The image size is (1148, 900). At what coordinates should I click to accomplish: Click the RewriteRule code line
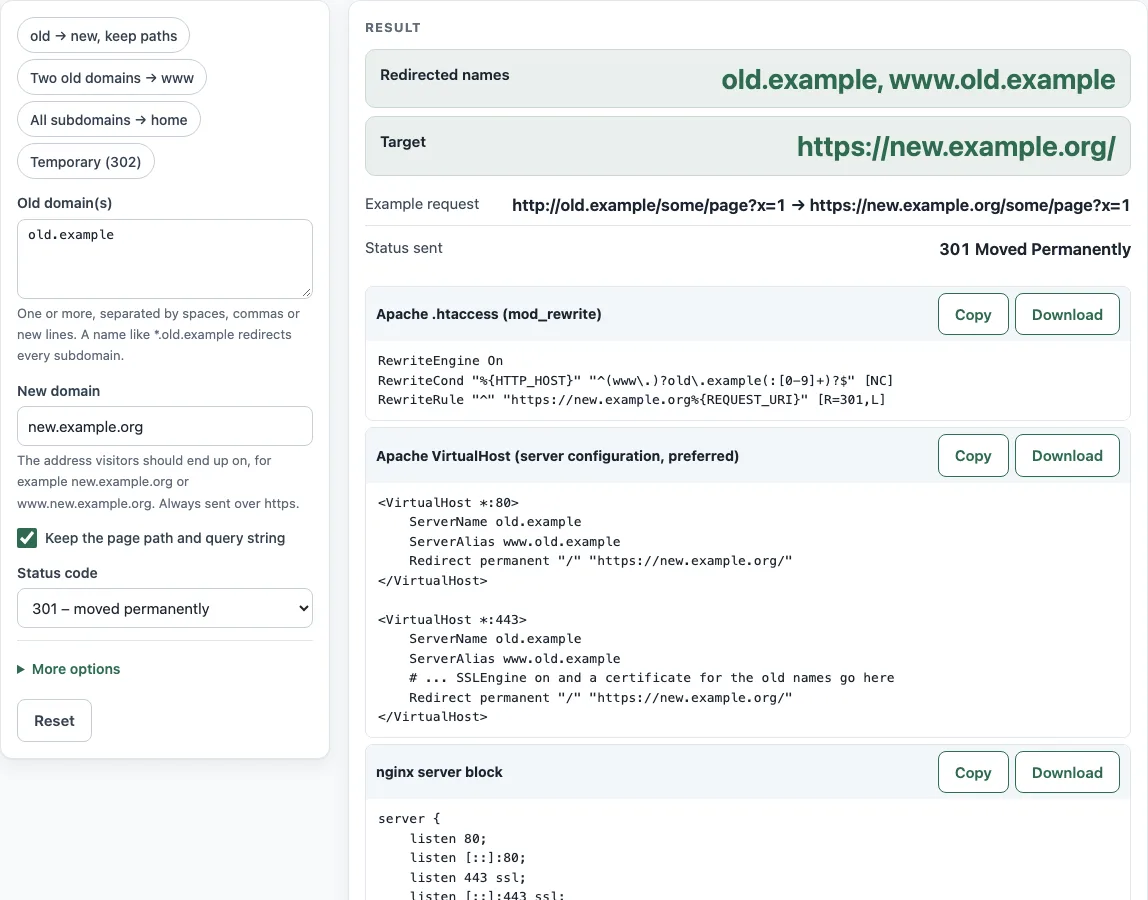pyautogui.click(x=631, y=400)
